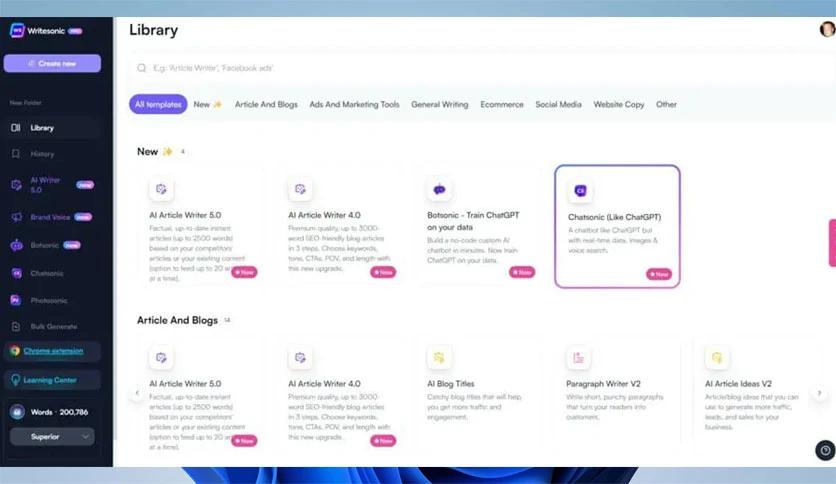
Task: Expand the Superior quality dropdown
Action: (x=52, y=436)
